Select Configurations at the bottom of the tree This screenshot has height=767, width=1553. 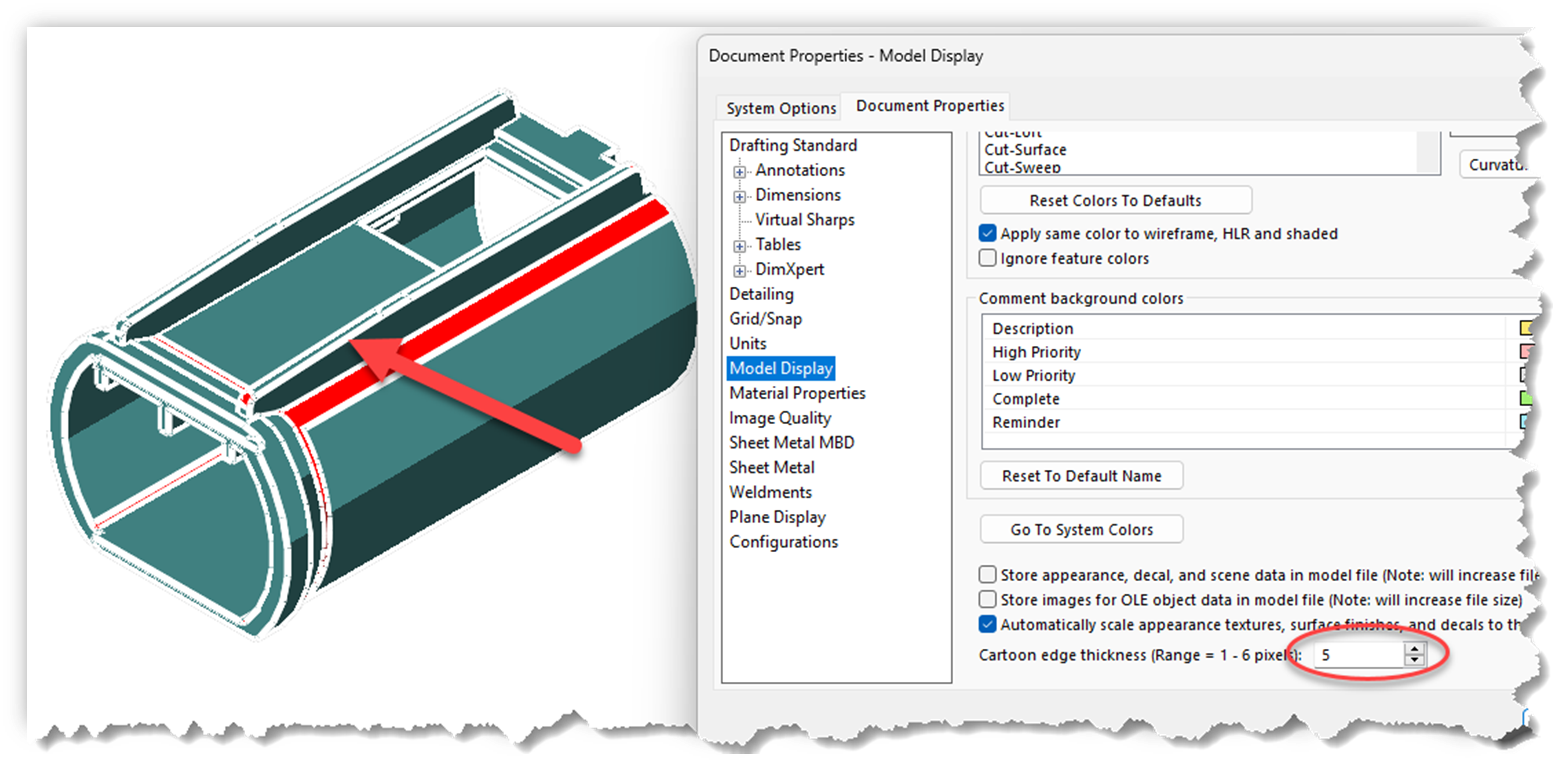(783, 541)
